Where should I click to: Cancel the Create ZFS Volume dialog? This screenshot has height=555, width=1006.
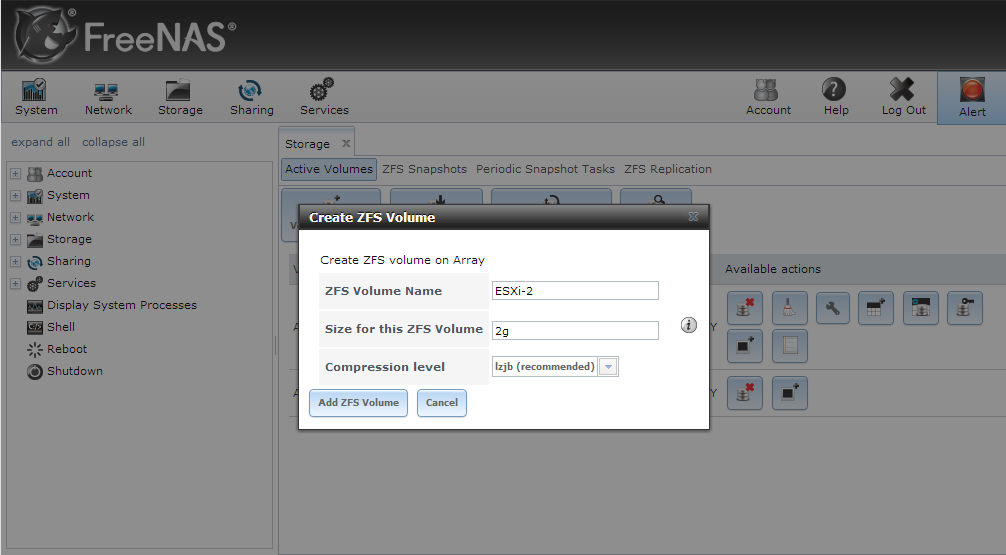point(441,403)
